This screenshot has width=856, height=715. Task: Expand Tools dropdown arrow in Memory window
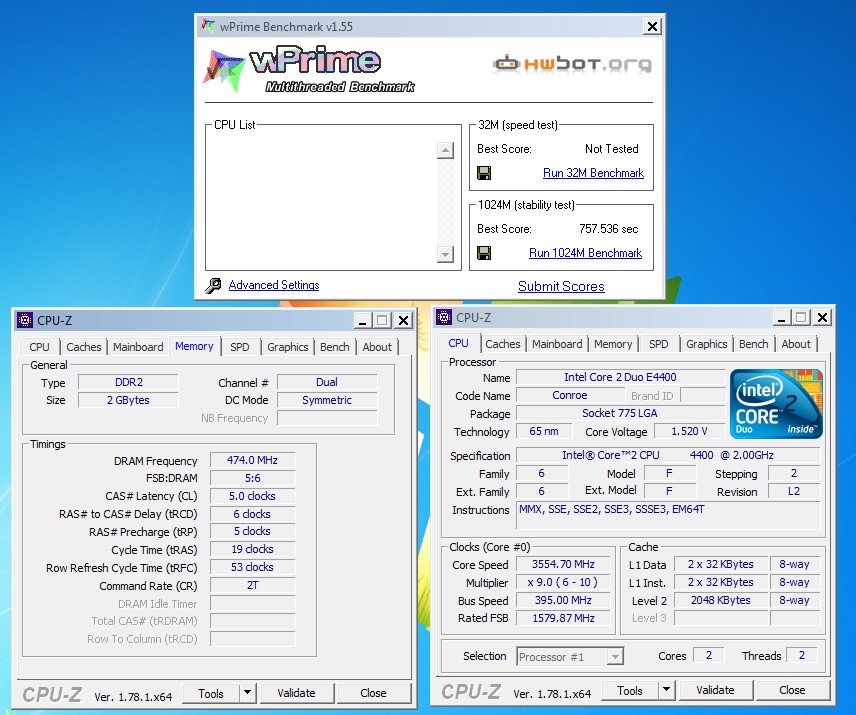pyautogui.click(x=247, y=693)
